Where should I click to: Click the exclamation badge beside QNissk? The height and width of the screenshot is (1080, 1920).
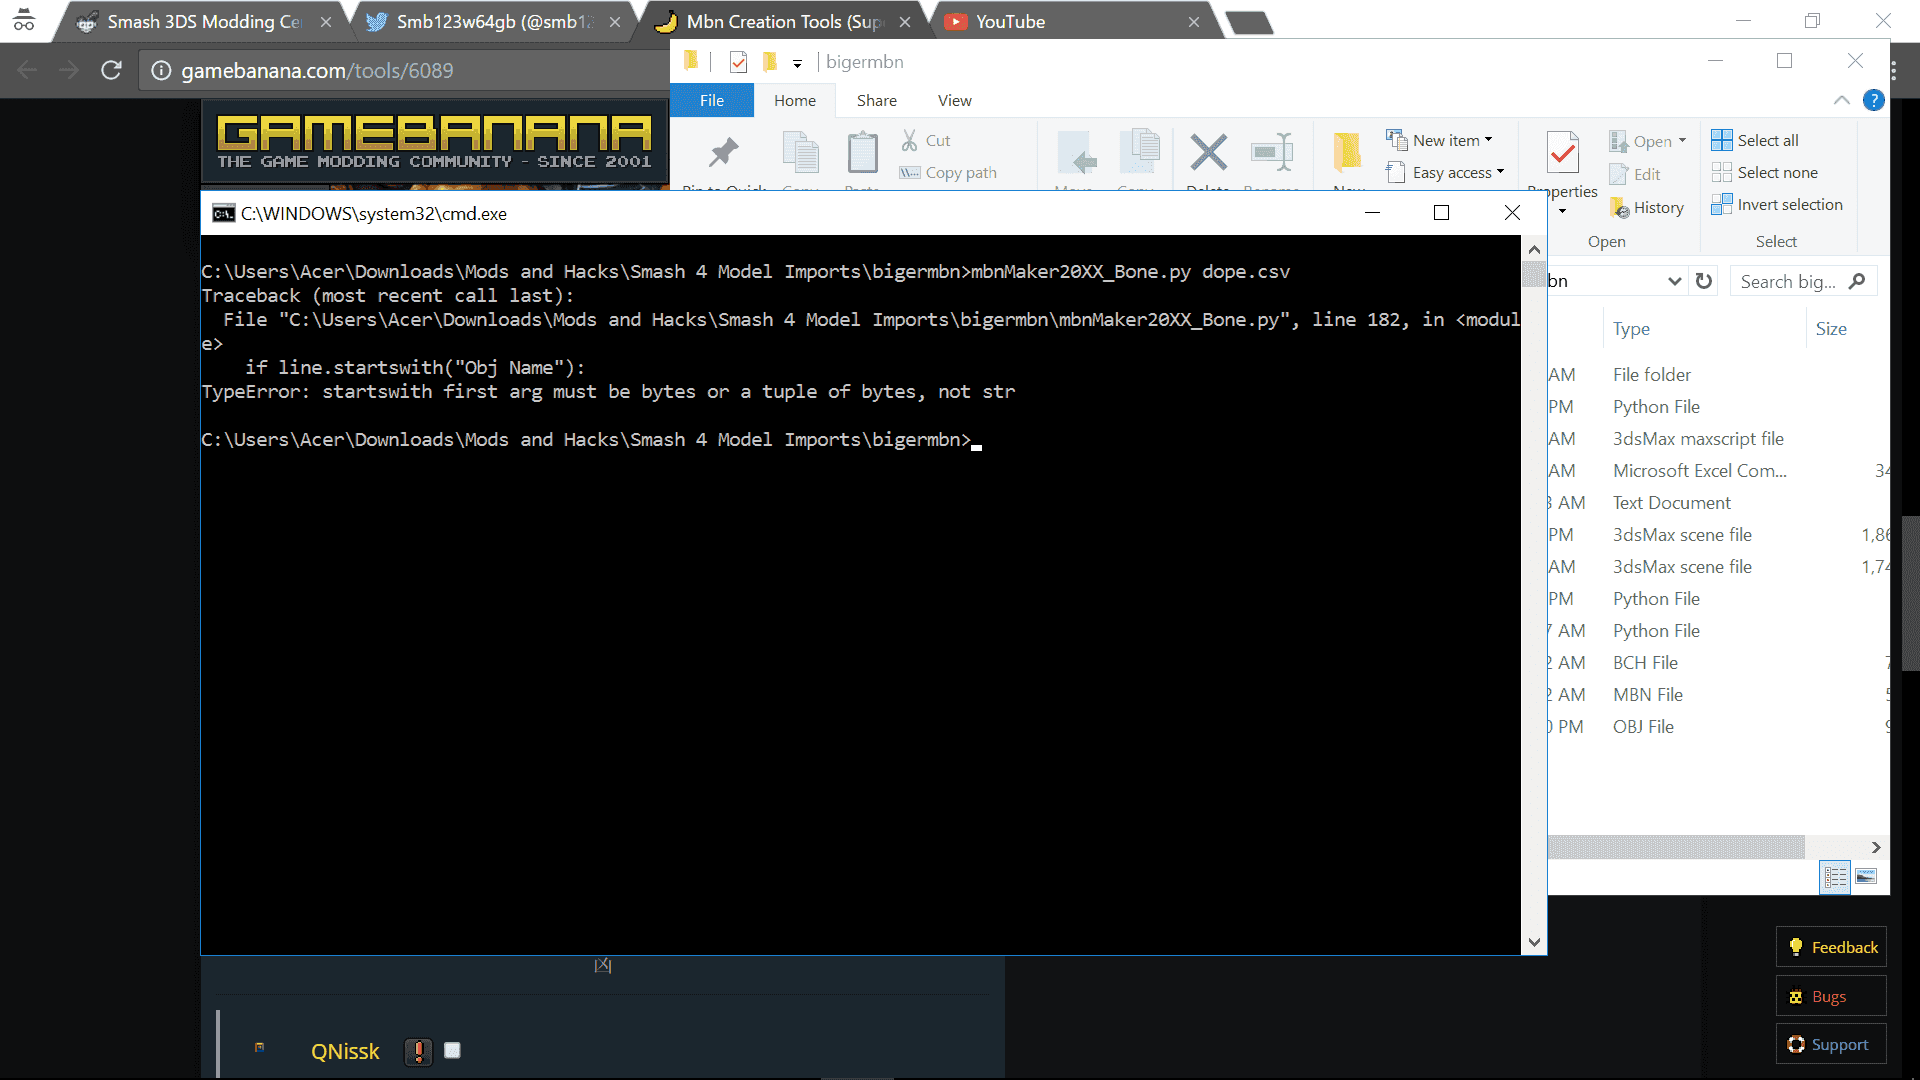point(418,1051)
